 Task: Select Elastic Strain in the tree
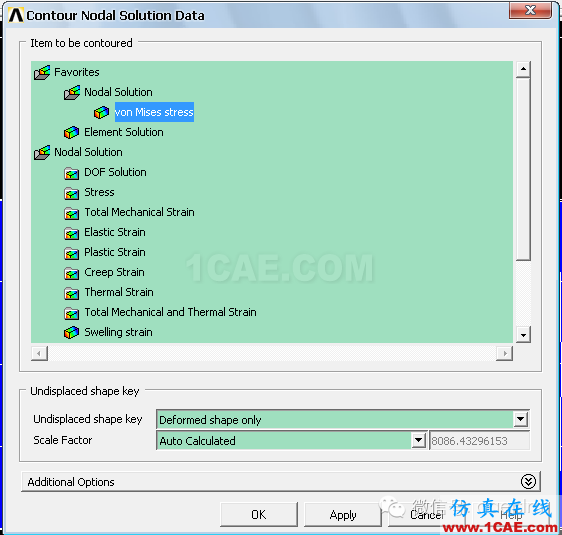[x=115, y=232]
